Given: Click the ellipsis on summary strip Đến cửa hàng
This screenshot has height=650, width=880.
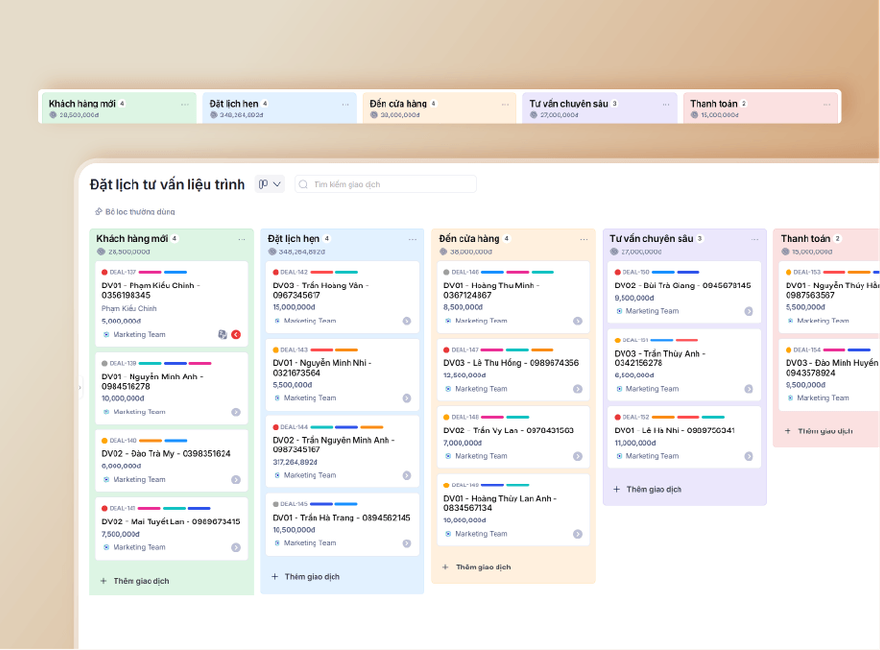Looking at the screenshot, I should coord(505,104).
